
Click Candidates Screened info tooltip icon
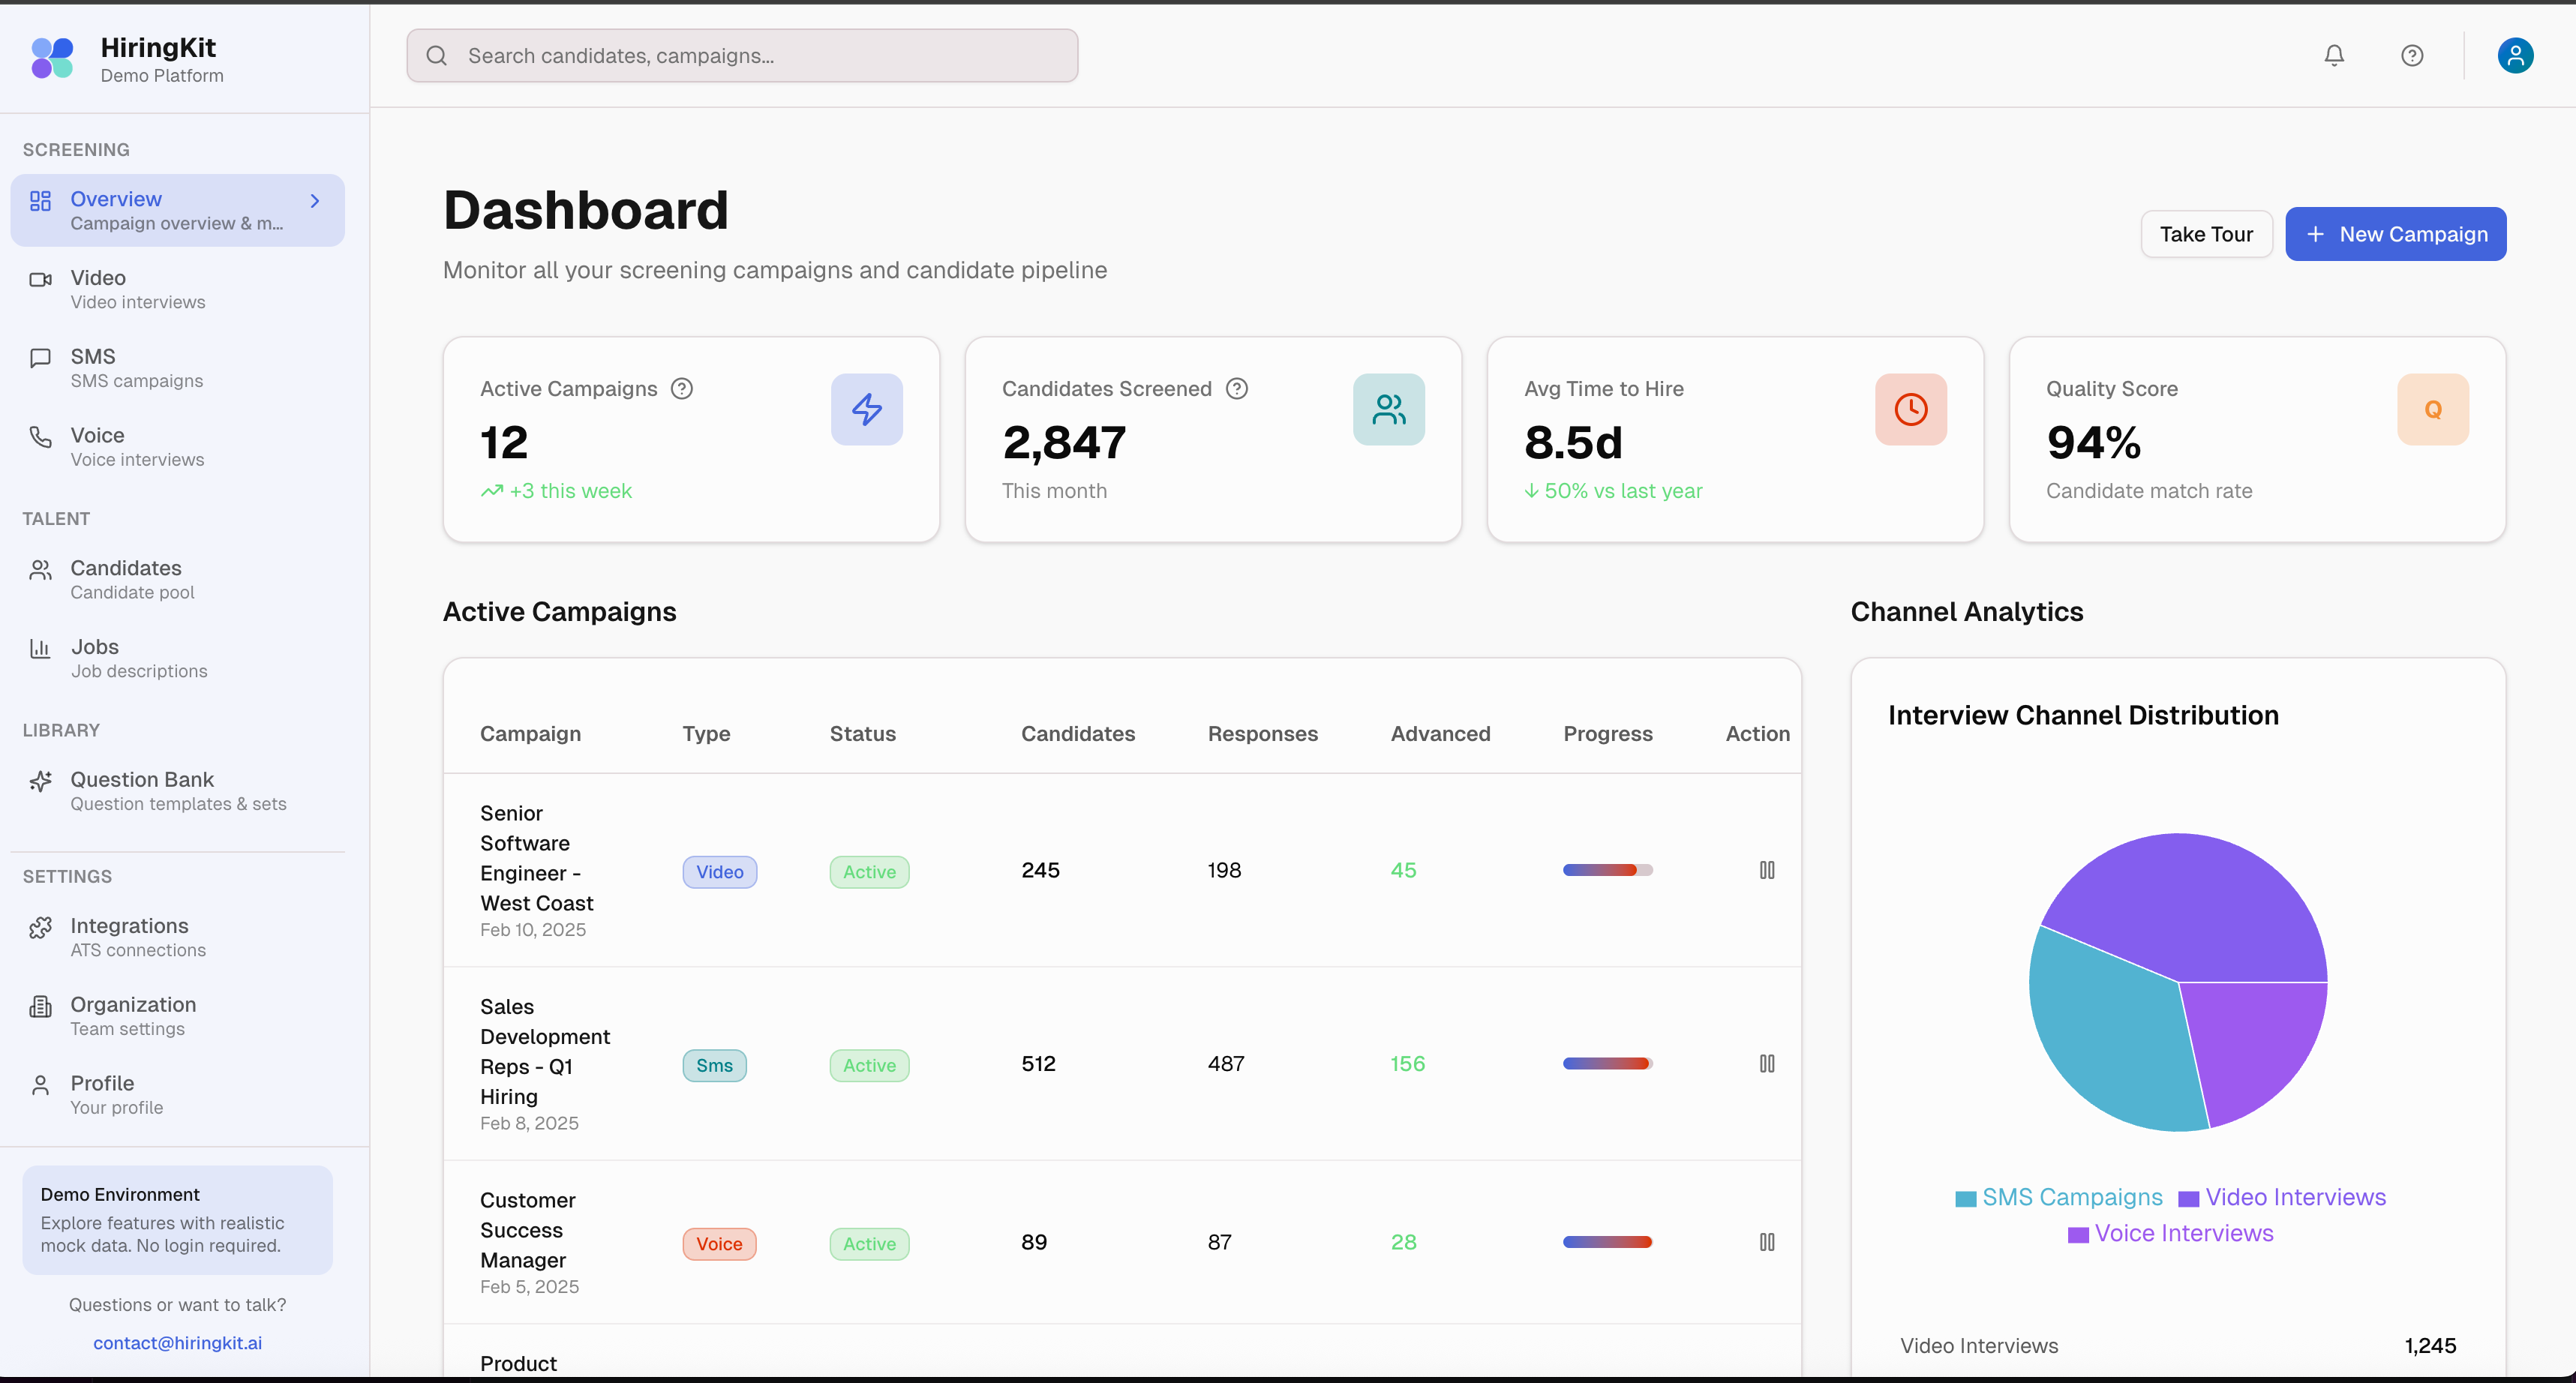coord(1237,389)
